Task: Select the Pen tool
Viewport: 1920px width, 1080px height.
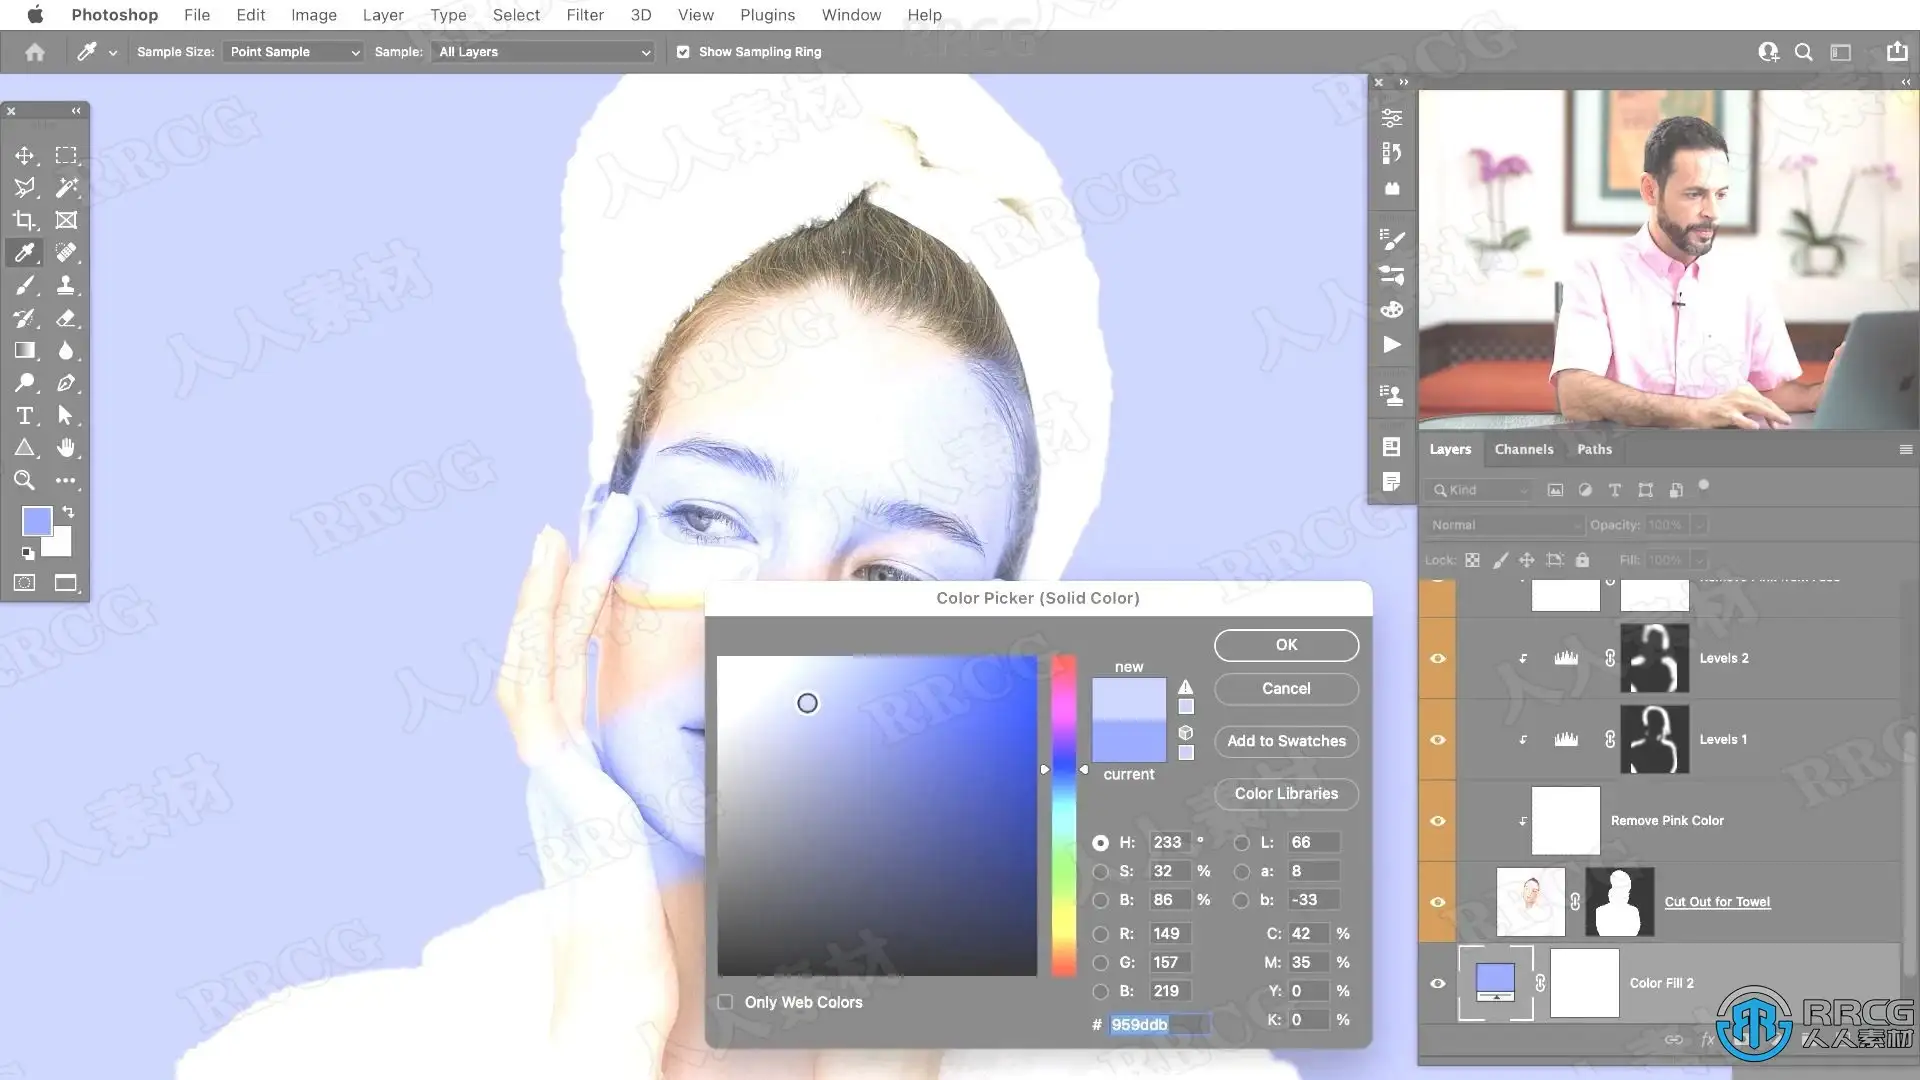Action: (66, 383)
